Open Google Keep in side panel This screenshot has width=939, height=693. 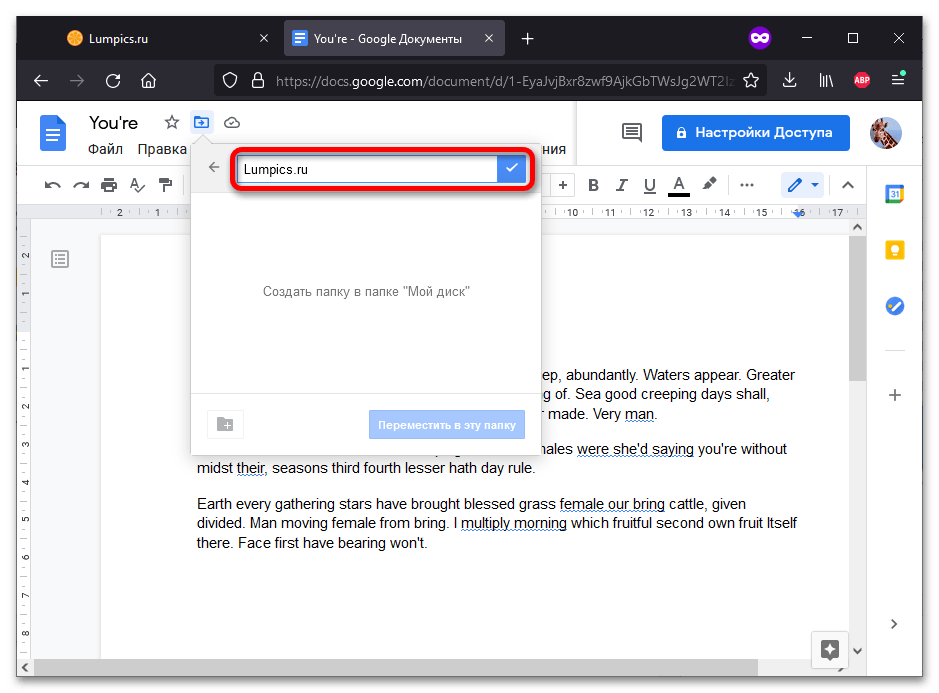[x=894, y=251]
